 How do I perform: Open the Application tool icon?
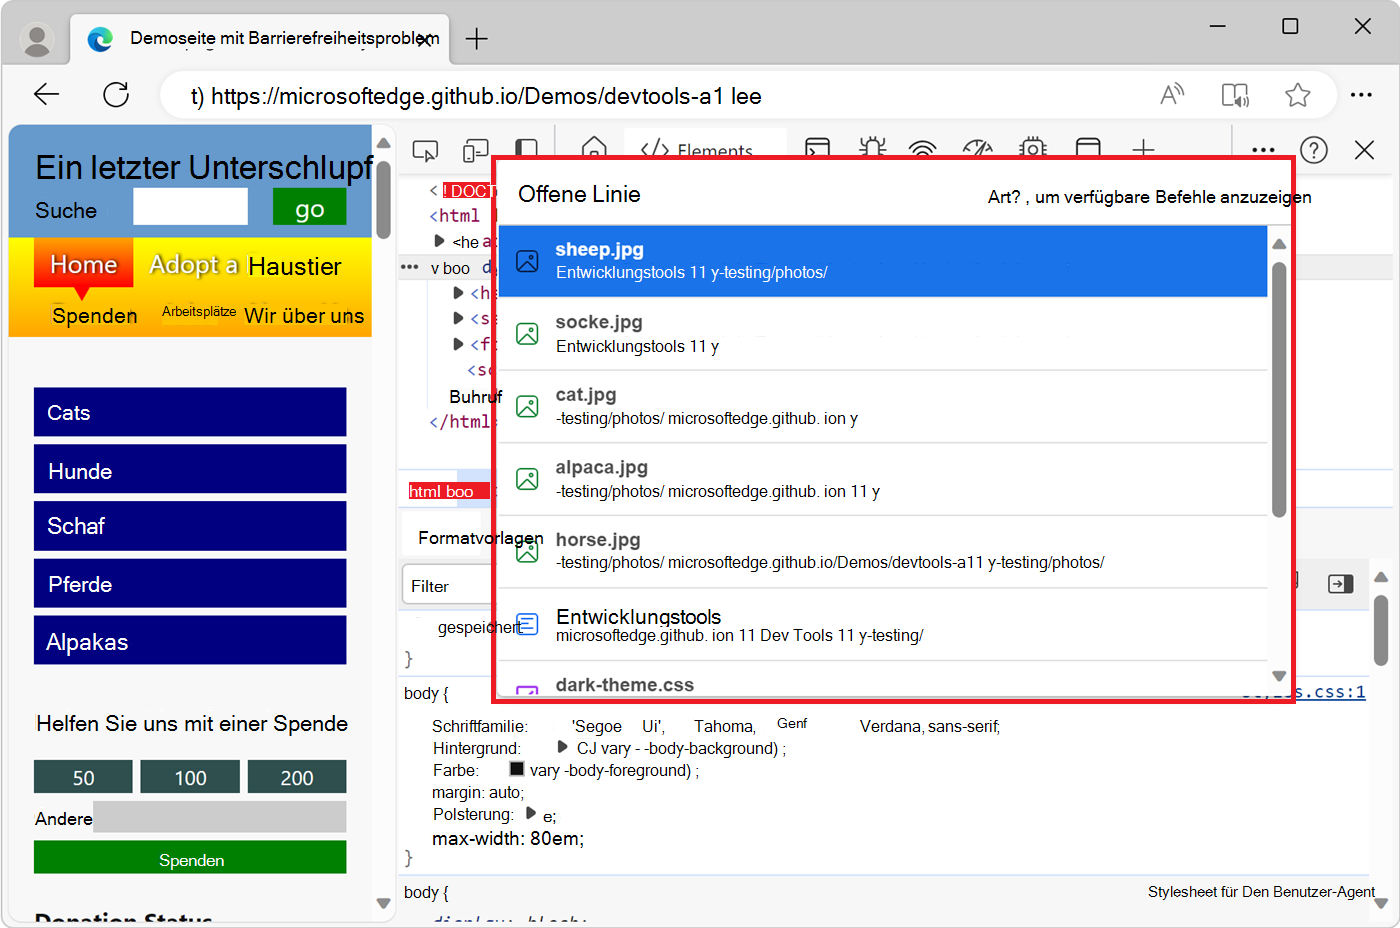[x=1088, y=149]
